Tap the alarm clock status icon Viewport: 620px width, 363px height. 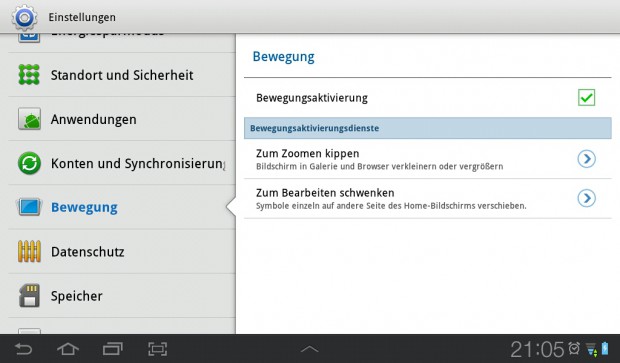pyautogui.click(x=574, y=348)
